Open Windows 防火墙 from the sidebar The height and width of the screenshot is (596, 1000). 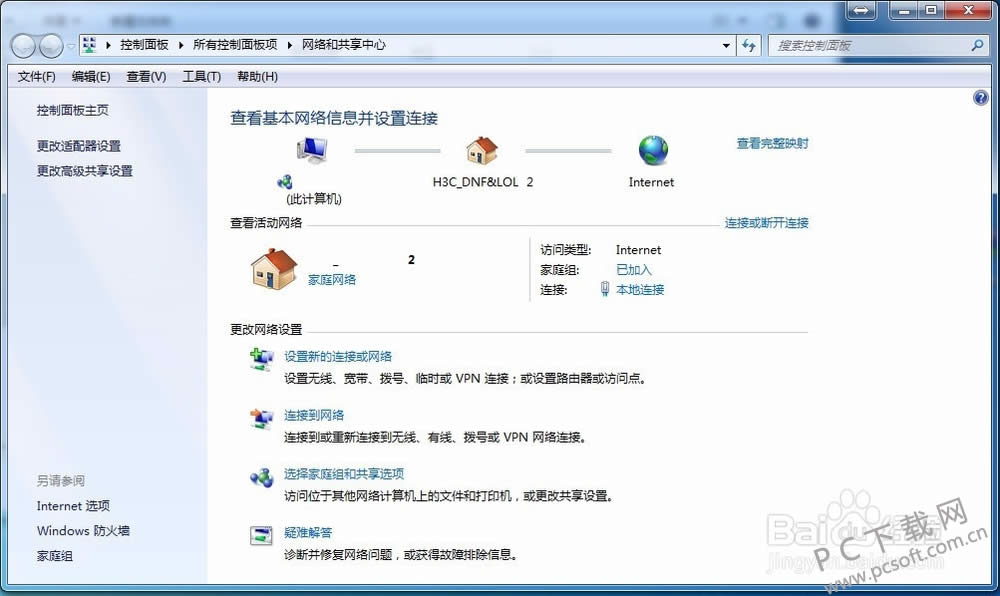tap(83, 531)
